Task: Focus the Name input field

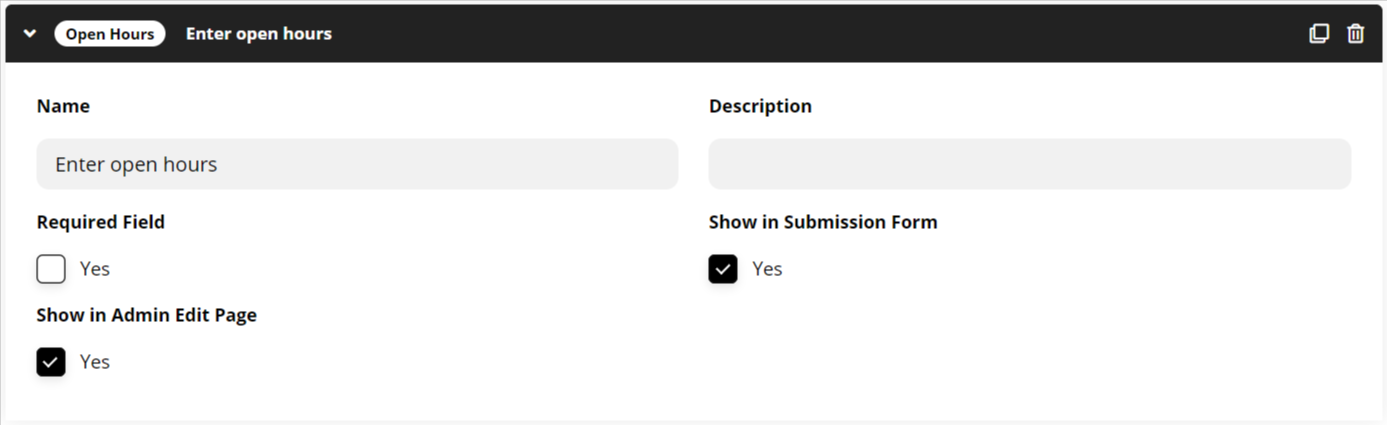Action: click(357, 164)
